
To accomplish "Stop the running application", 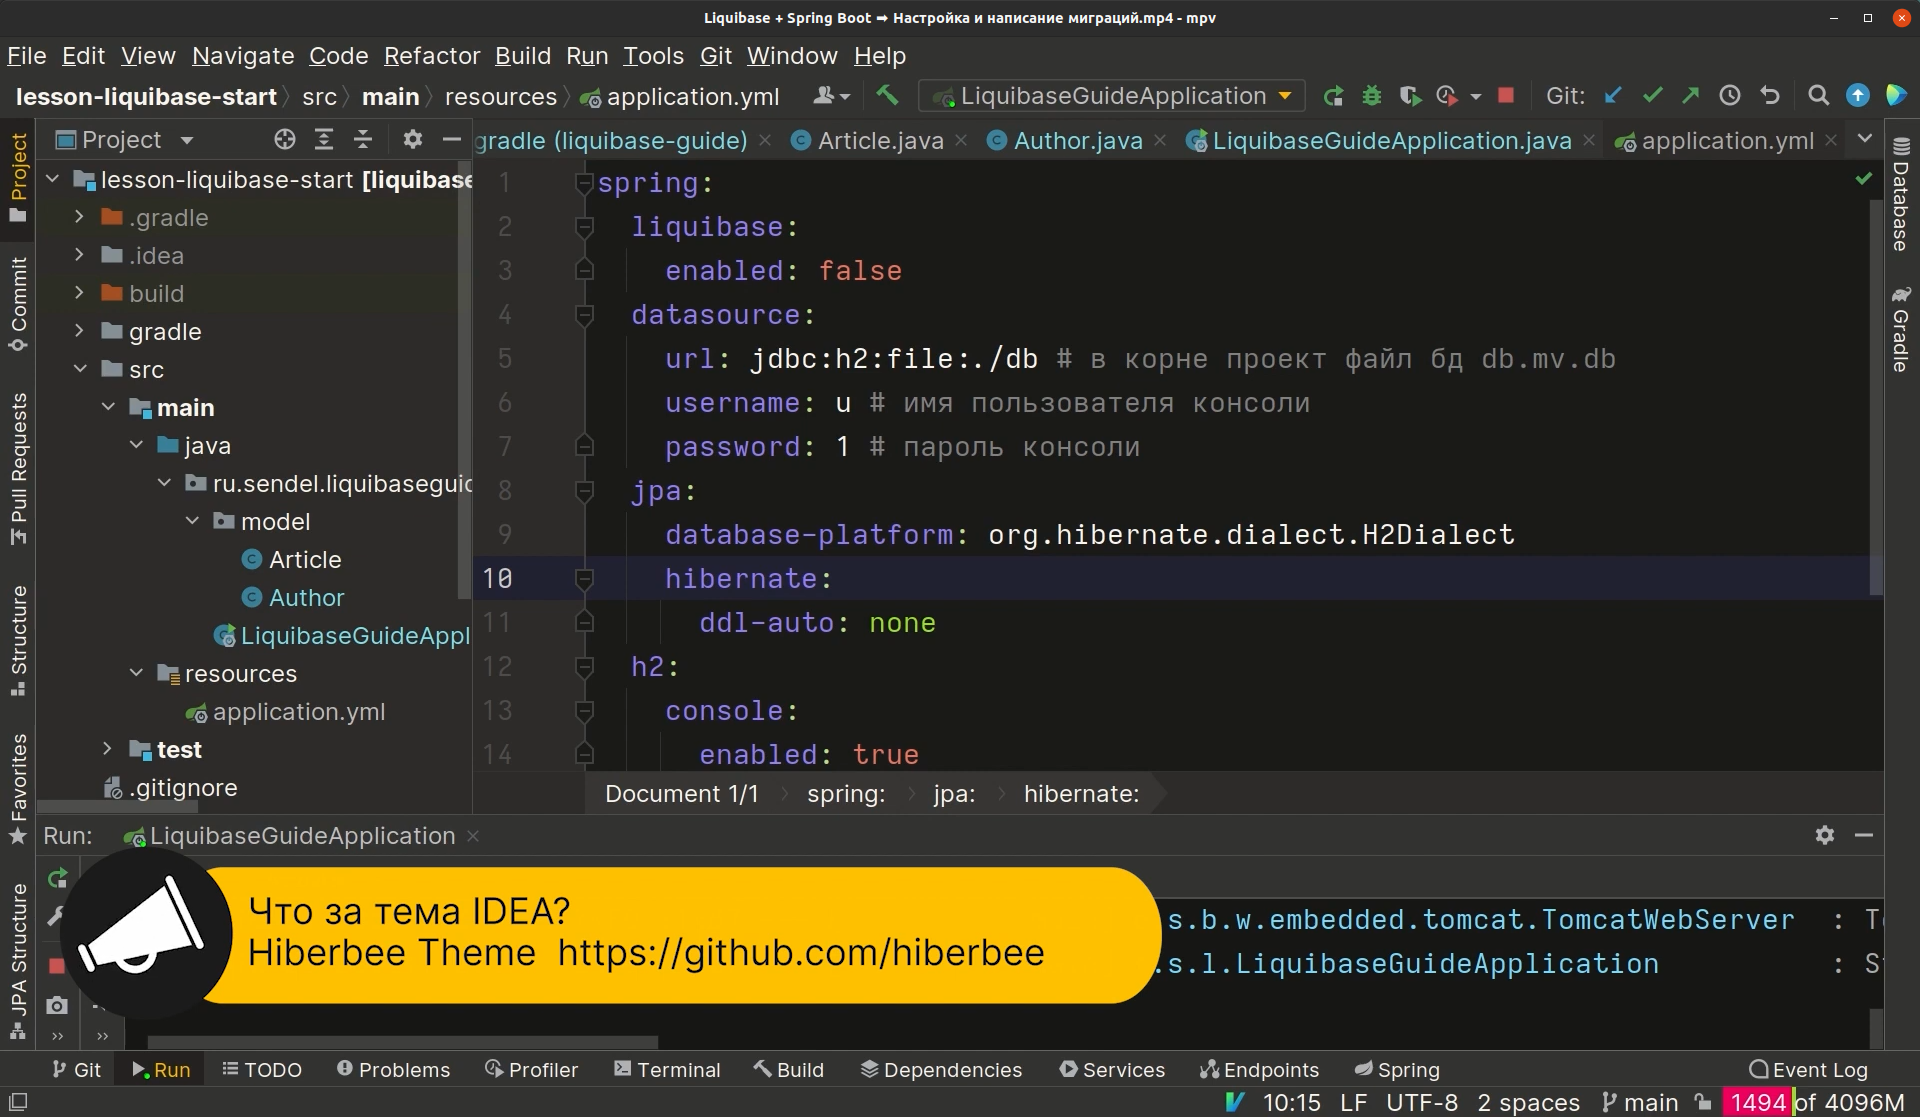I will 1505,95.
